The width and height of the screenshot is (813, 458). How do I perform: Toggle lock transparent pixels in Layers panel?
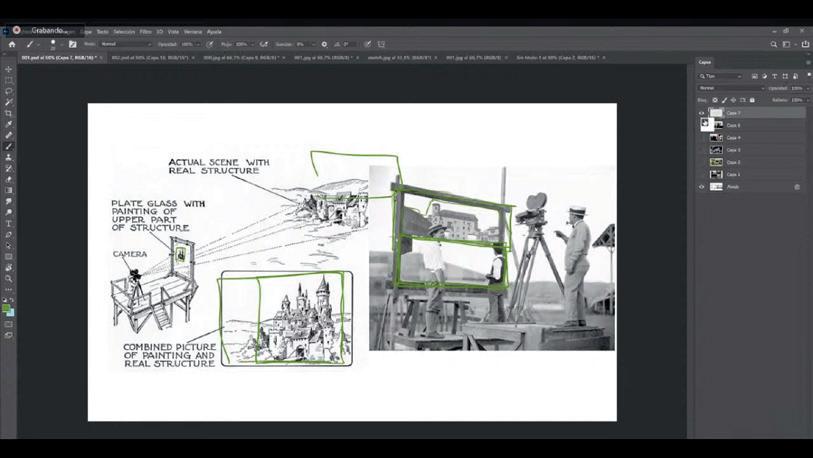pyautogui.click(x=715, y=100)
